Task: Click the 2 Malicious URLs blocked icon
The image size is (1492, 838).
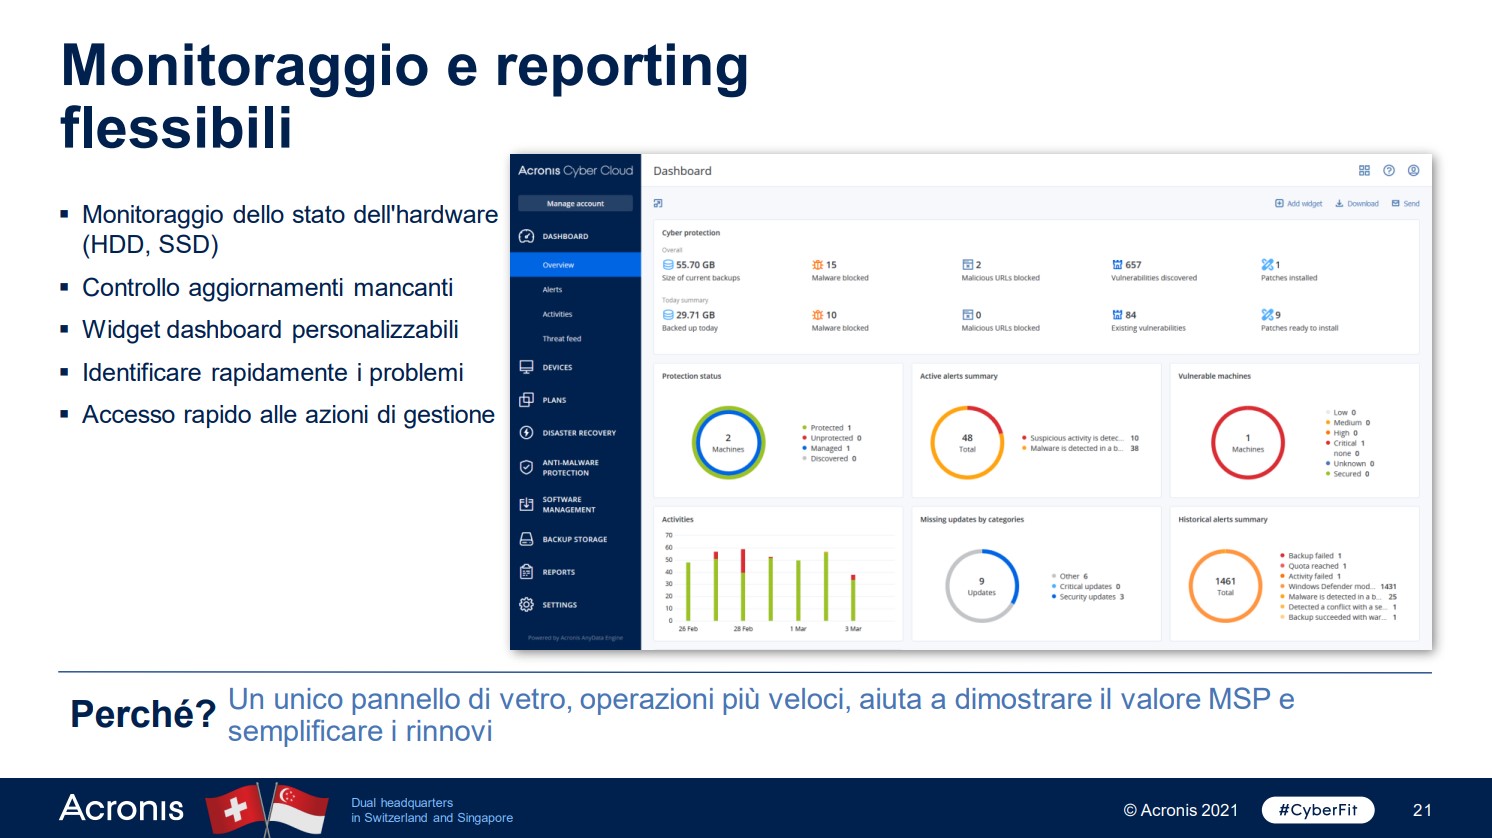Action: tap(967, 265)
